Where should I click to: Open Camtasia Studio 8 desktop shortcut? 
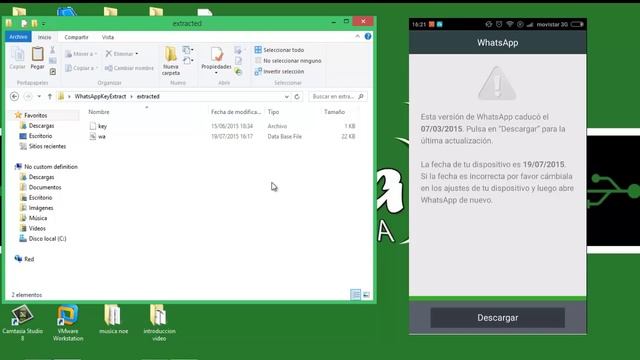click(x=22, y=322)
